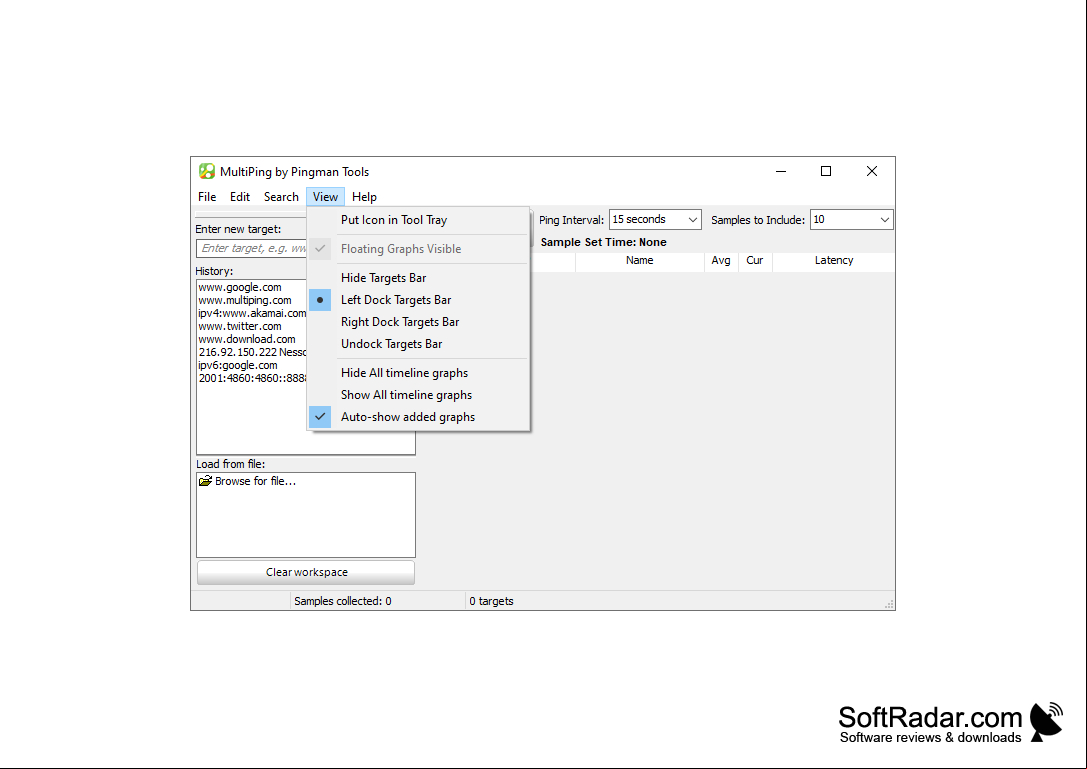This screenshot has width=1087, height=769.
Task: Choose Show All timeline graphs
Action: point(418,395)
